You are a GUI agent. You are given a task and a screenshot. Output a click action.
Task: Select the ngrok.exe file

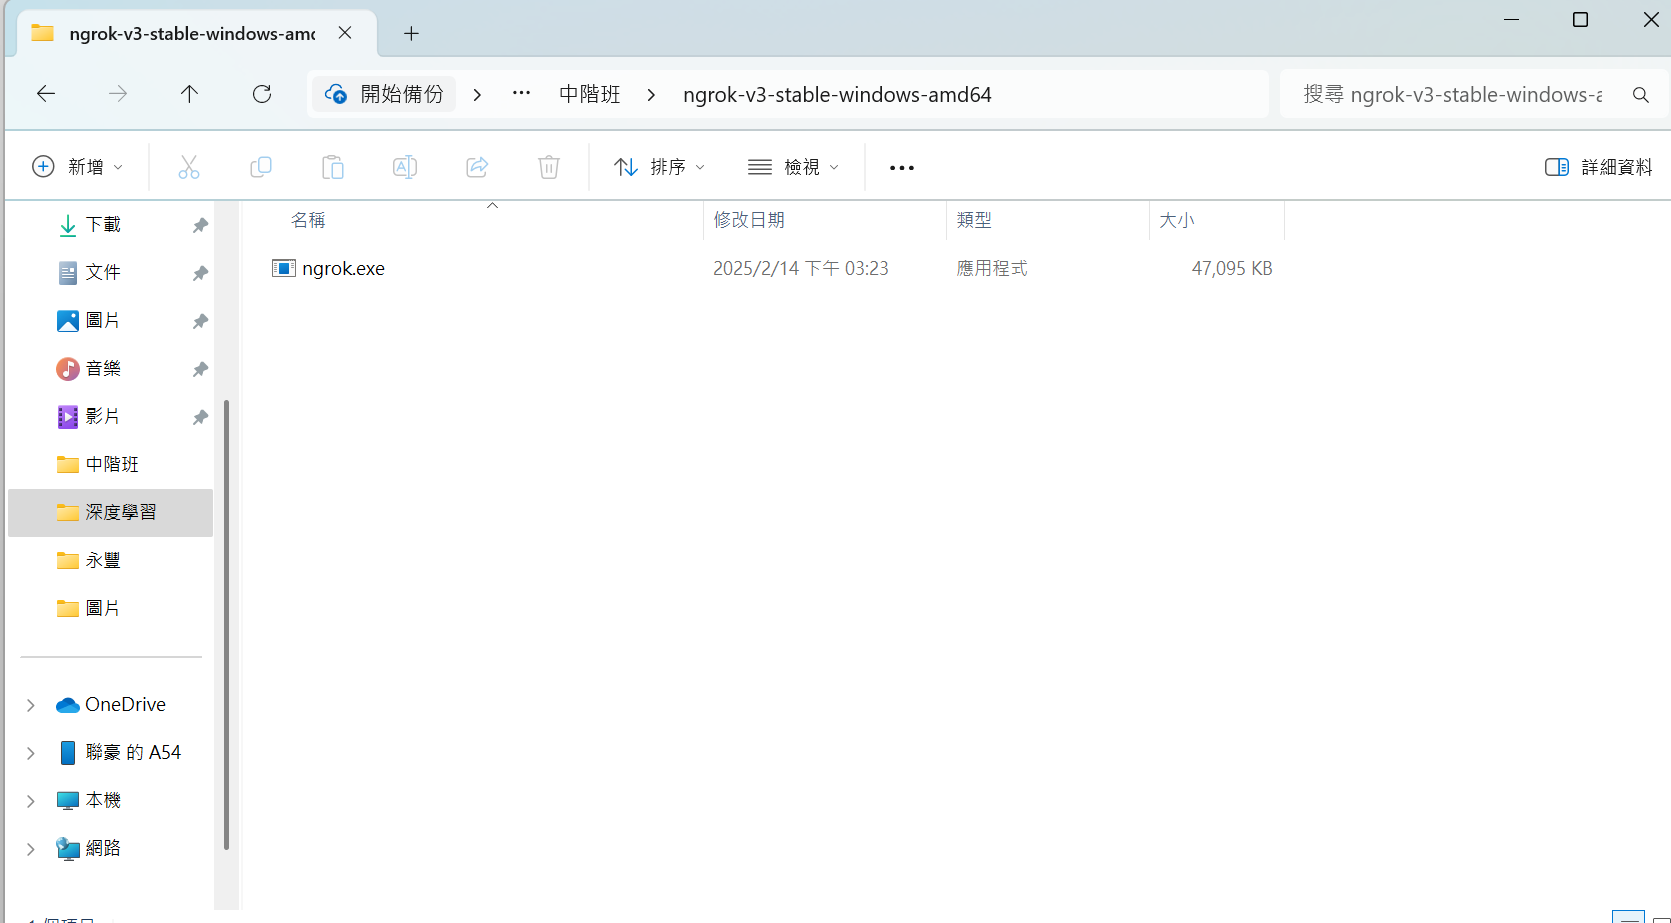(x=343, y=268)
